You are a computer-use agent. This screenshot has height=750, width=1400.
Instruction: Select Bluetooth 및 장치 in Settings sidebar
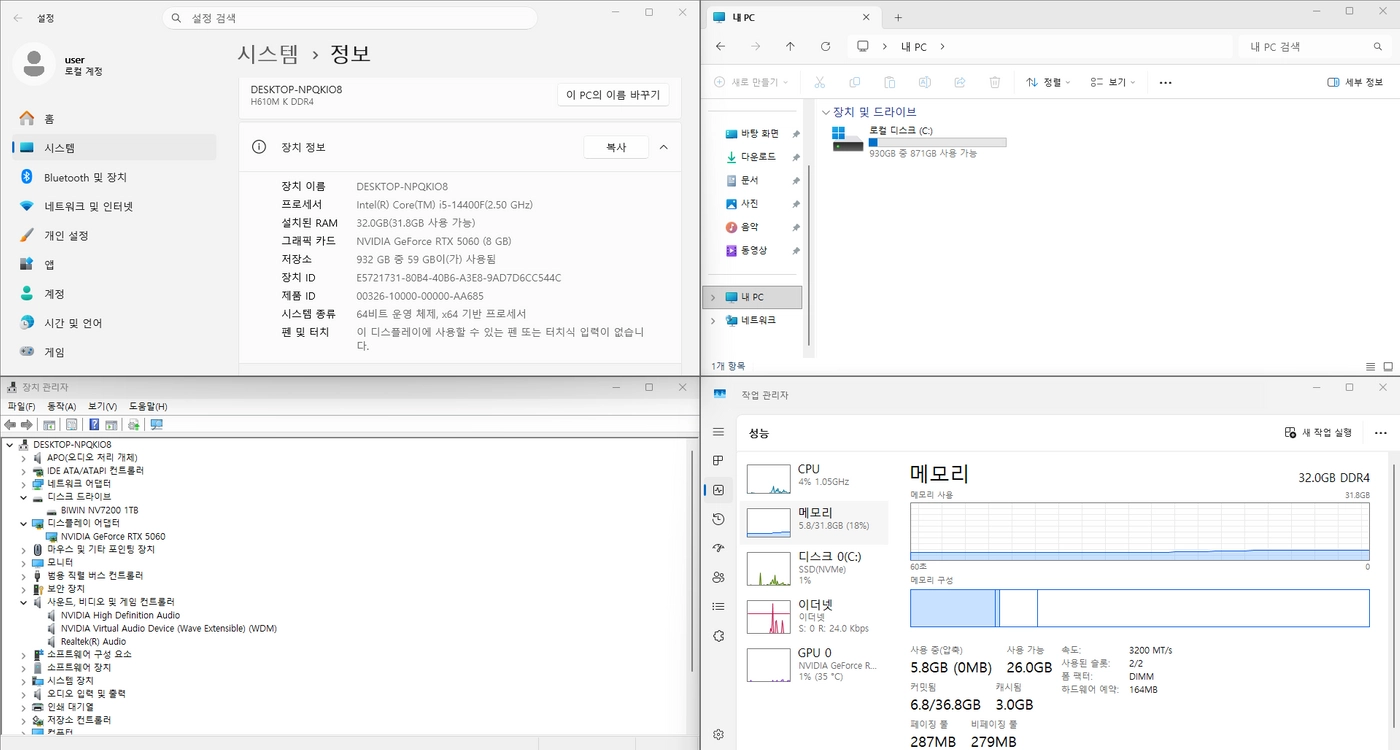pyautogui.click(x=114, y=177)
